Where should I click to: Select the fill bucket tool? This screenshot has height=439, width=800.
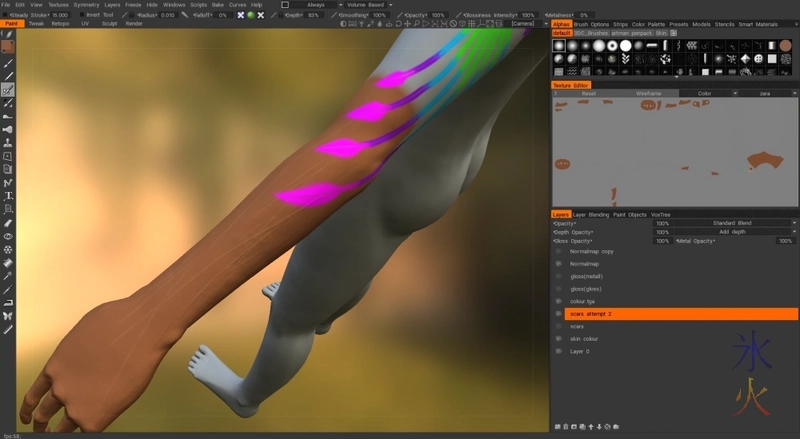pyautogui.click(x=8, y=262)
